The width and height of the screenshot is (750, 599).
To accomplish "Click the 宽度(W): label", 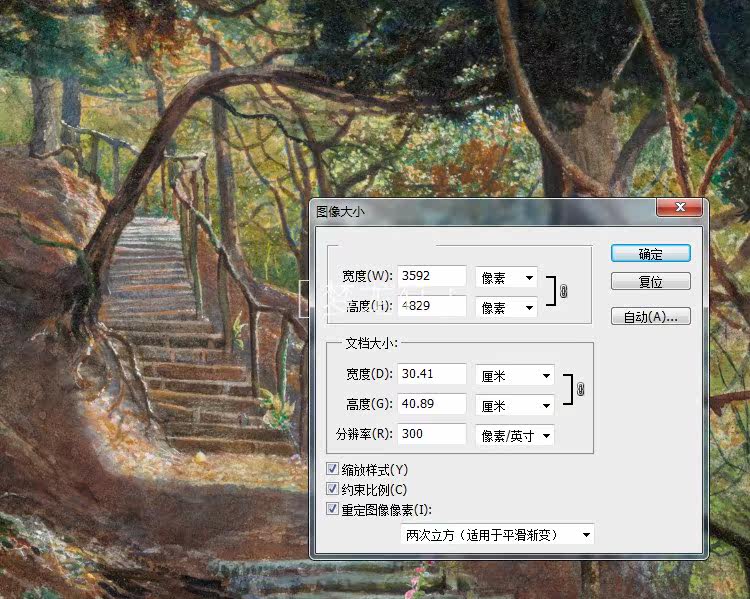I will 367,276.
